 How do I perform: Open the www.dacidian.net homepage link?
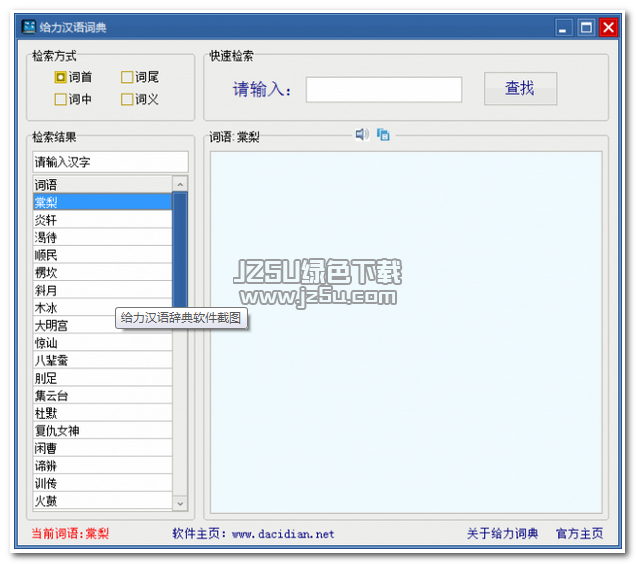pyautogui.click(x=283, y=534)
